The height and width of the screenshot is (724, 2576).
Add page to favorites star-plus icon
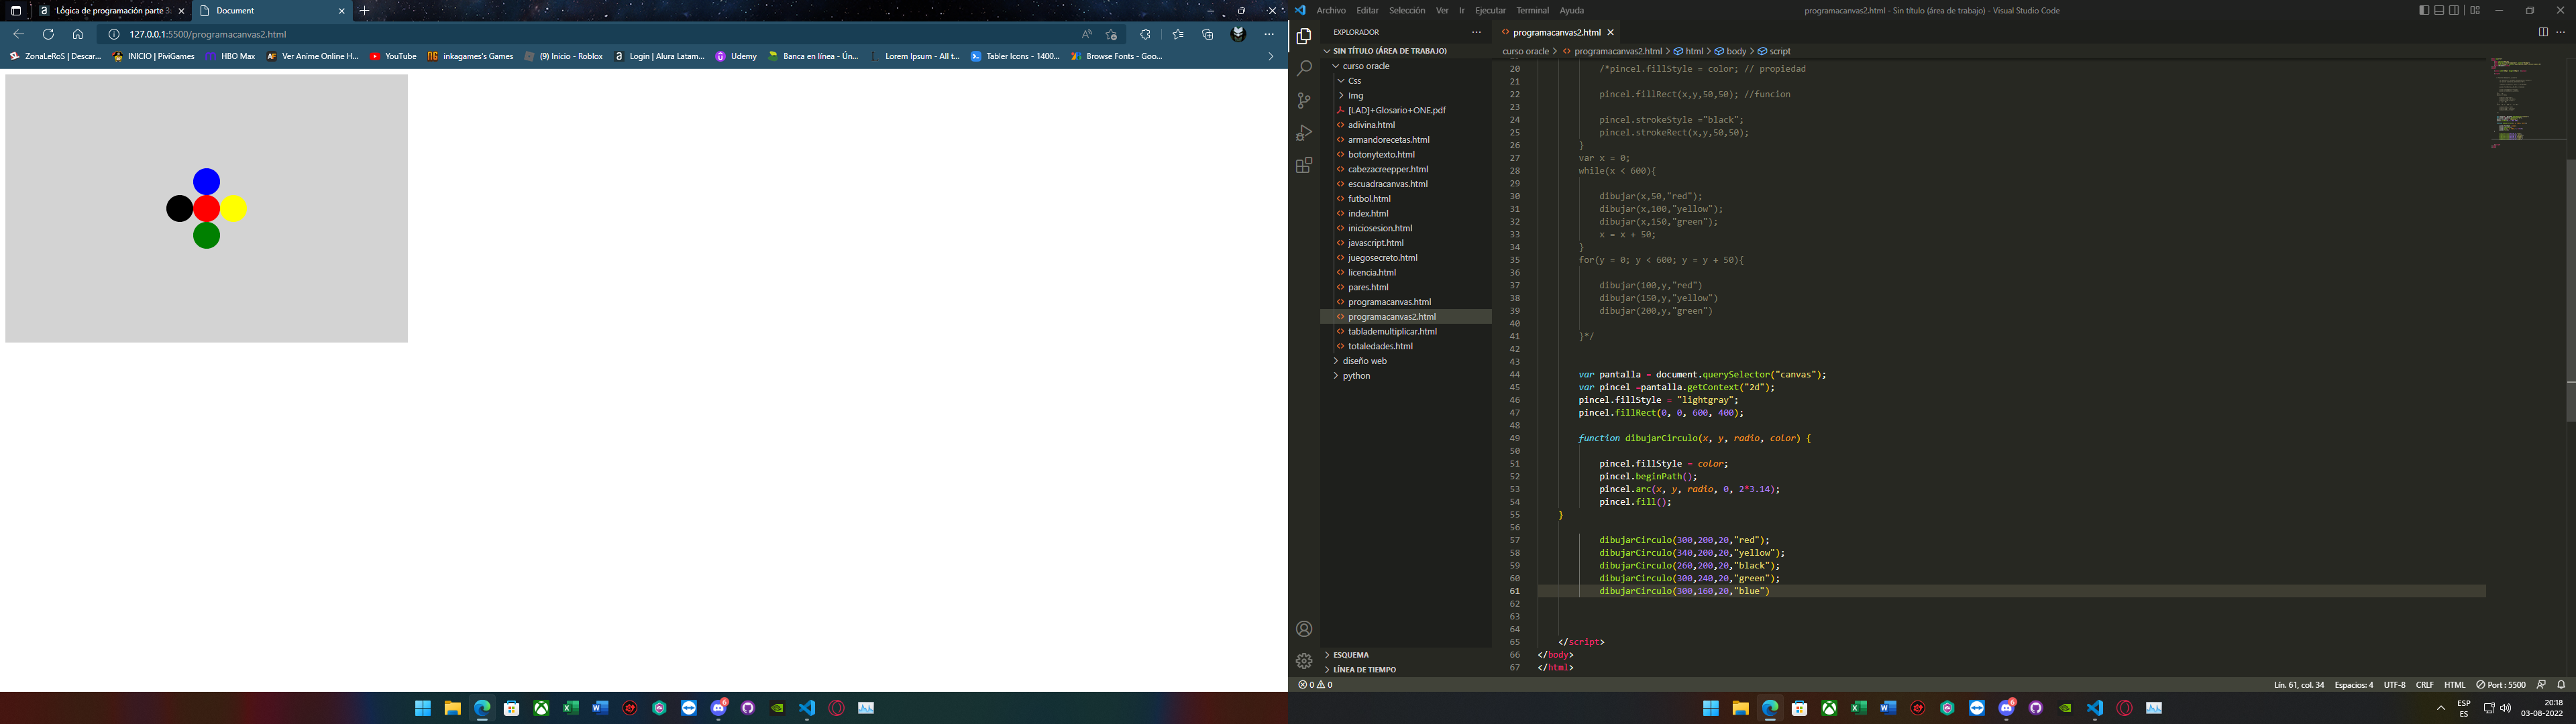click(1111, 34)
